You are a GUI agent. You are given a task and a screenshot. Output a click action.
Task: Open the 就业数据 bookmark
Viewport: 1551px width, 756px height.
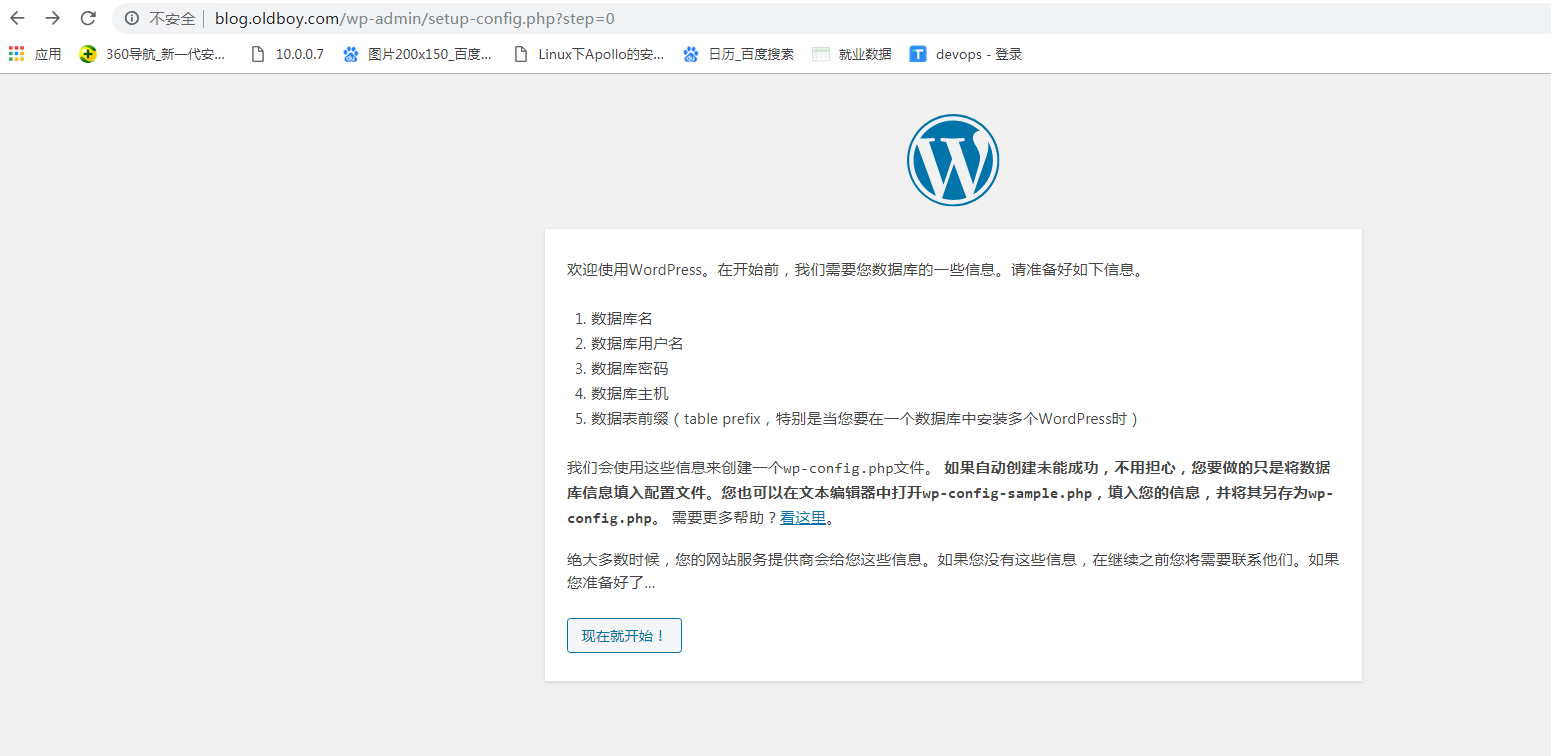tap(851, 54)
